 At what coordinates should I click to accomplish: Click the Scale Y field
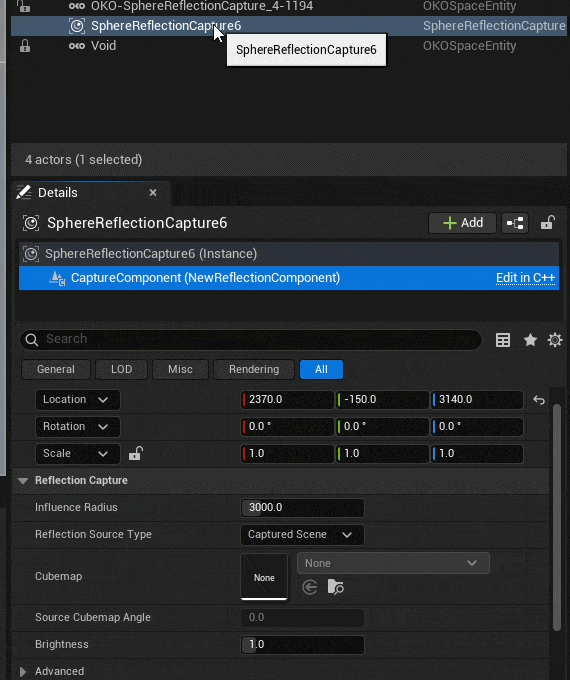coord(383,453)
